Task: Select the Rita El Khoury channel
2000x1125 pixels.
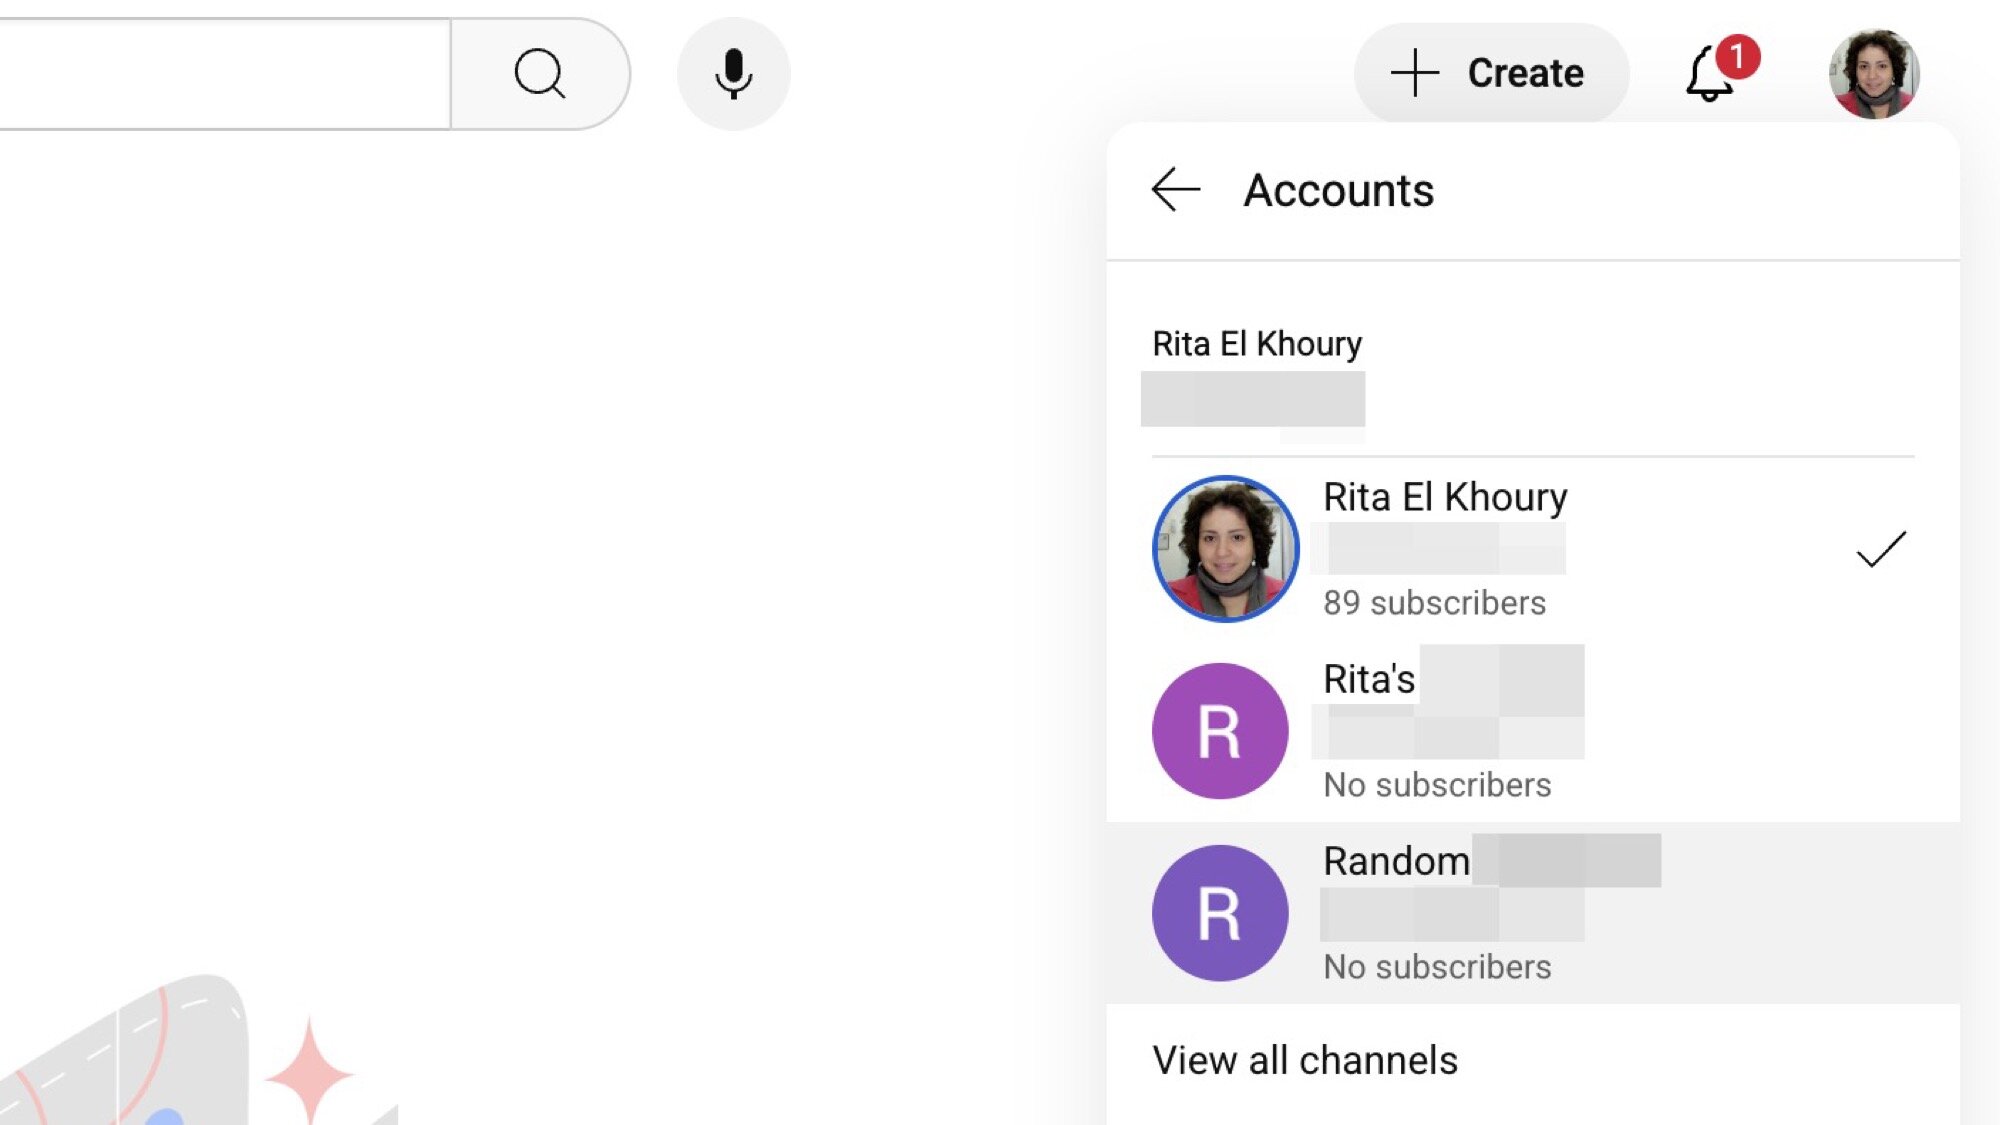Action: click(1445, 497)
